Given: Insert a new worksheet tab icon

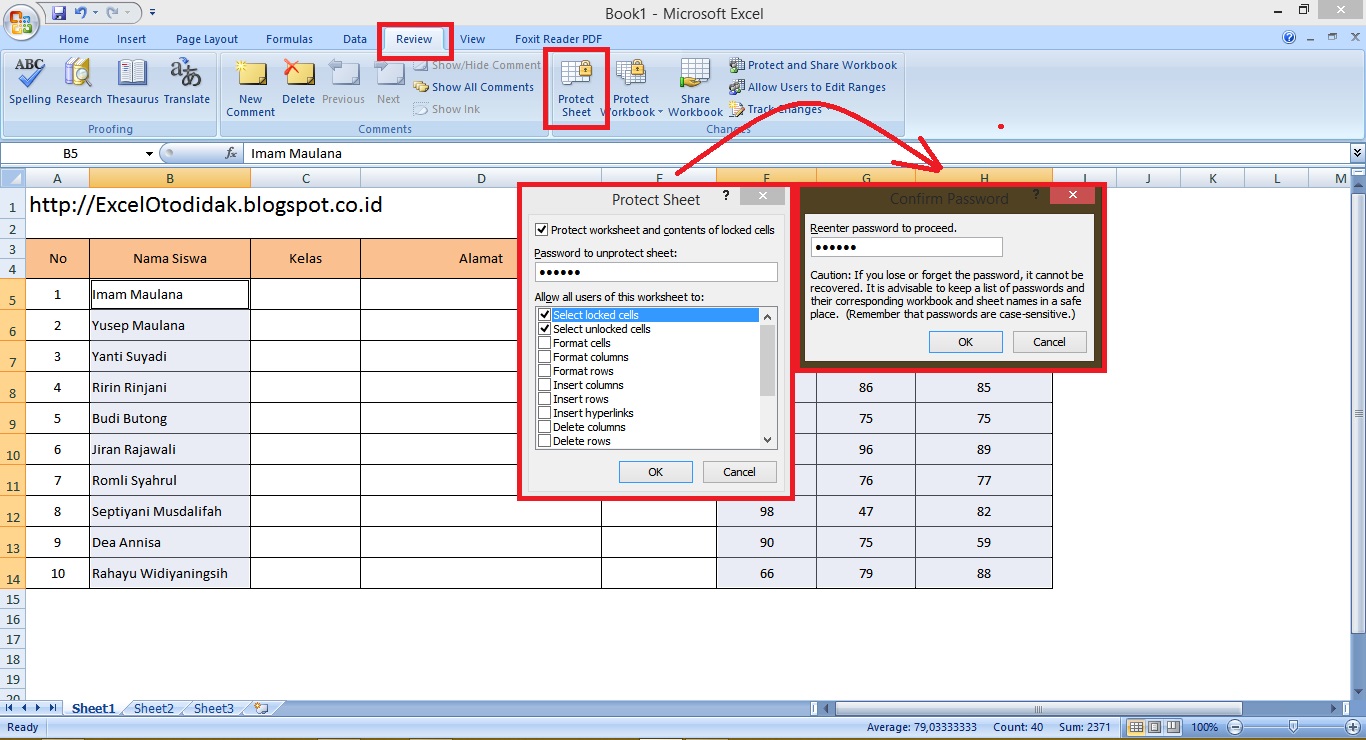Looking at the screenshot, I should pyautogui.click(x=261, y=708).
